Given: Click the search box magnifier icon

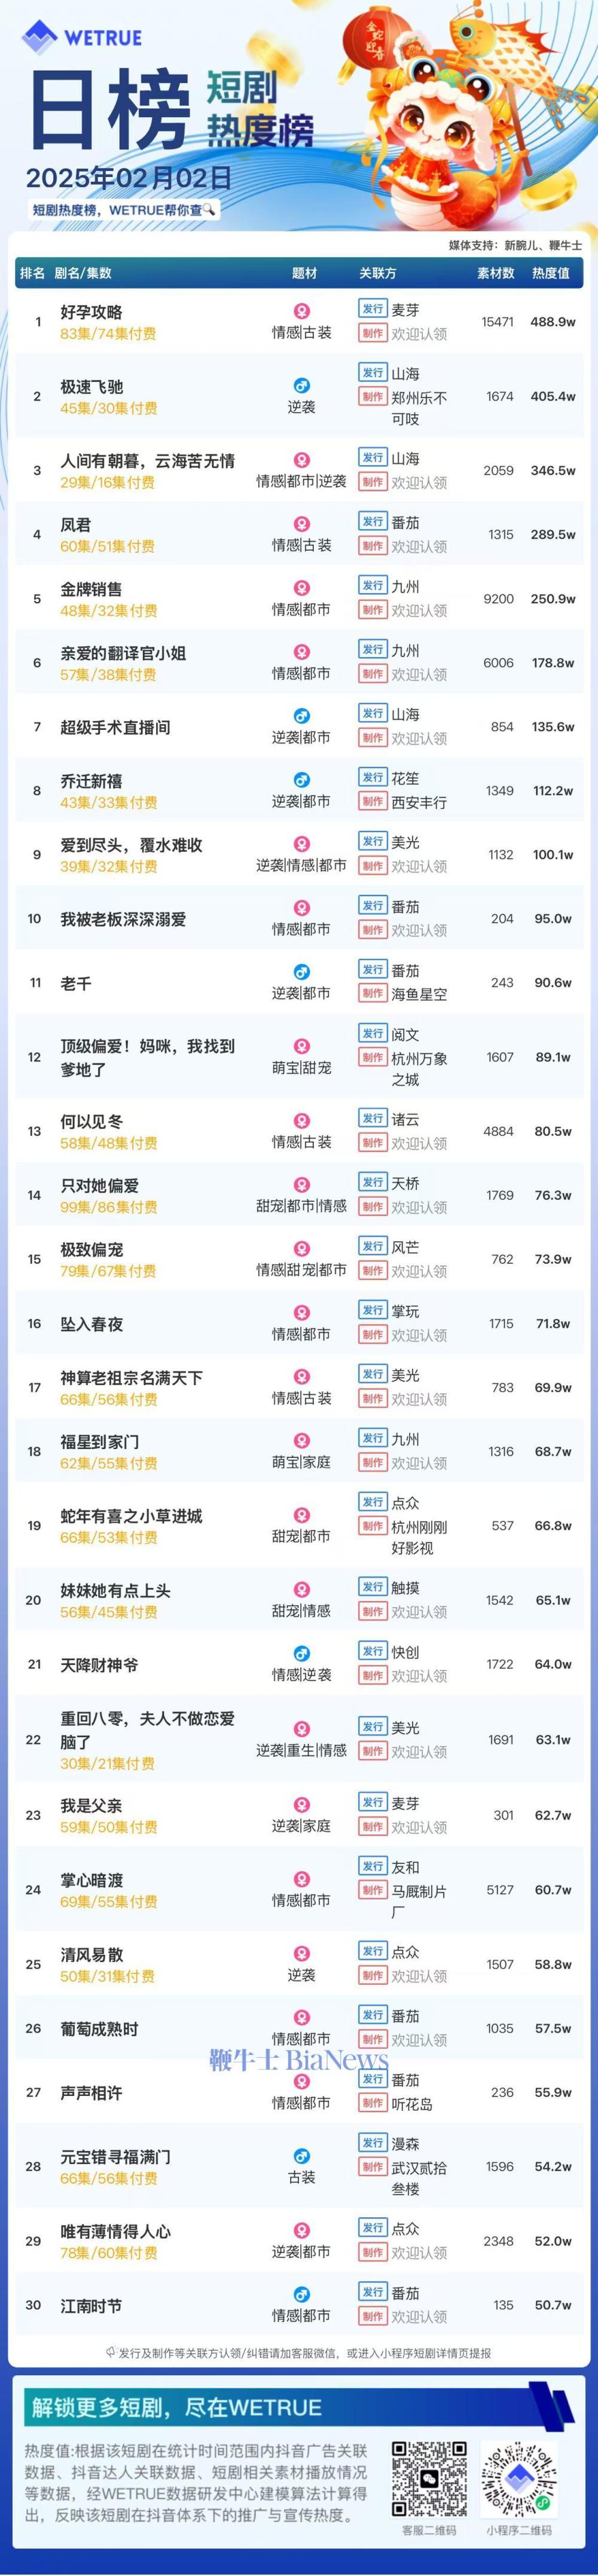Looking at the screenshot, I should [x=209, y=210].
